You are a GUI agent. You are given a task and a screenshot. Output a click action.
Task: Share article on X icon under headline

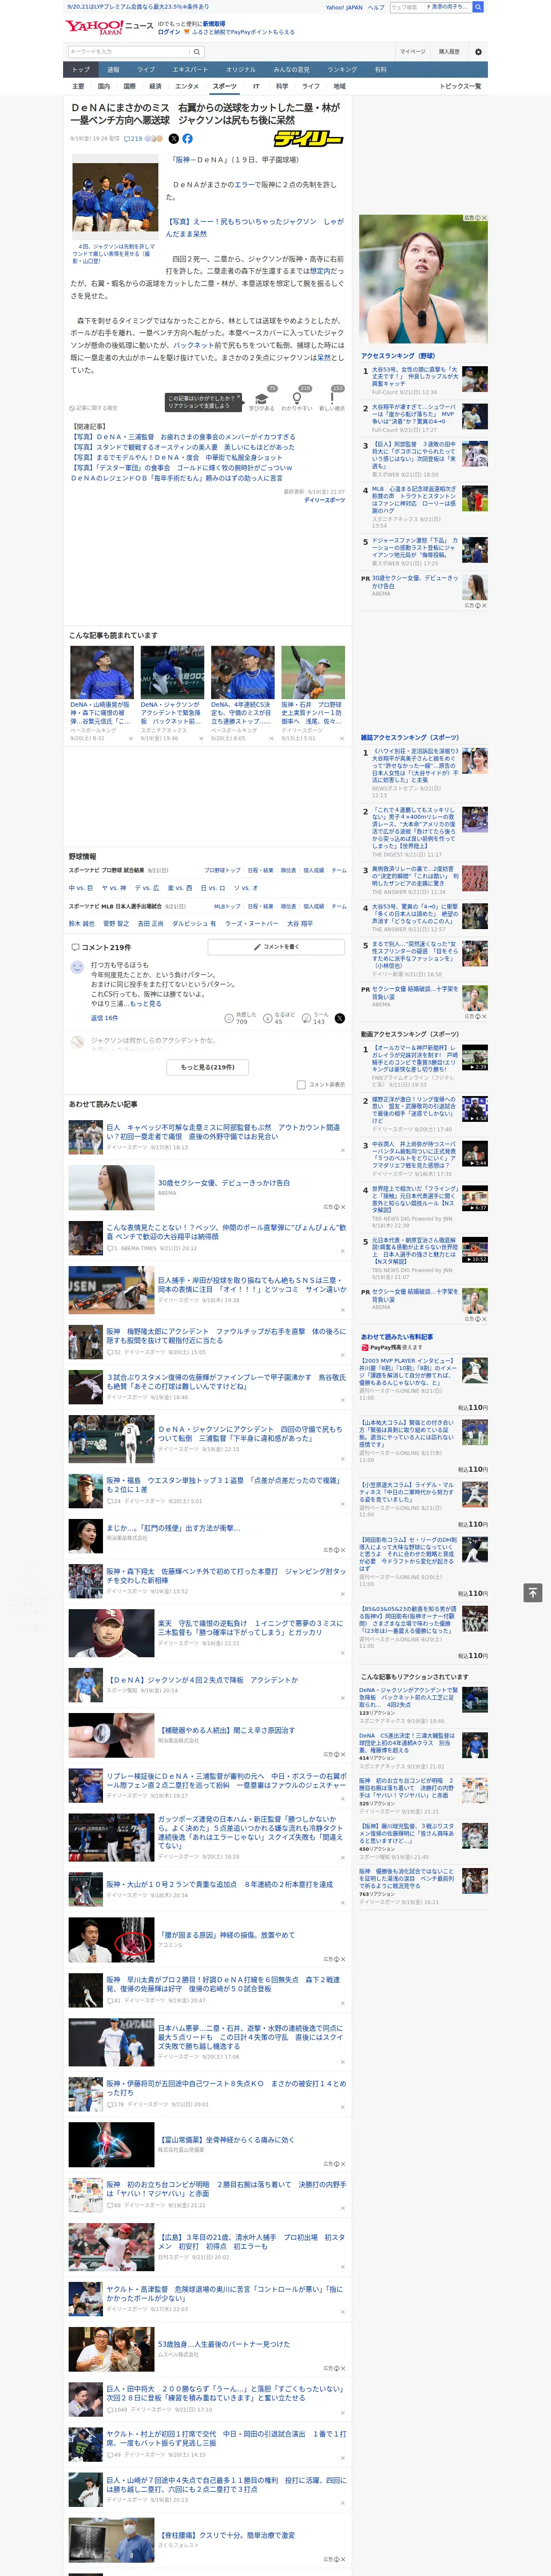pos(174,139)
